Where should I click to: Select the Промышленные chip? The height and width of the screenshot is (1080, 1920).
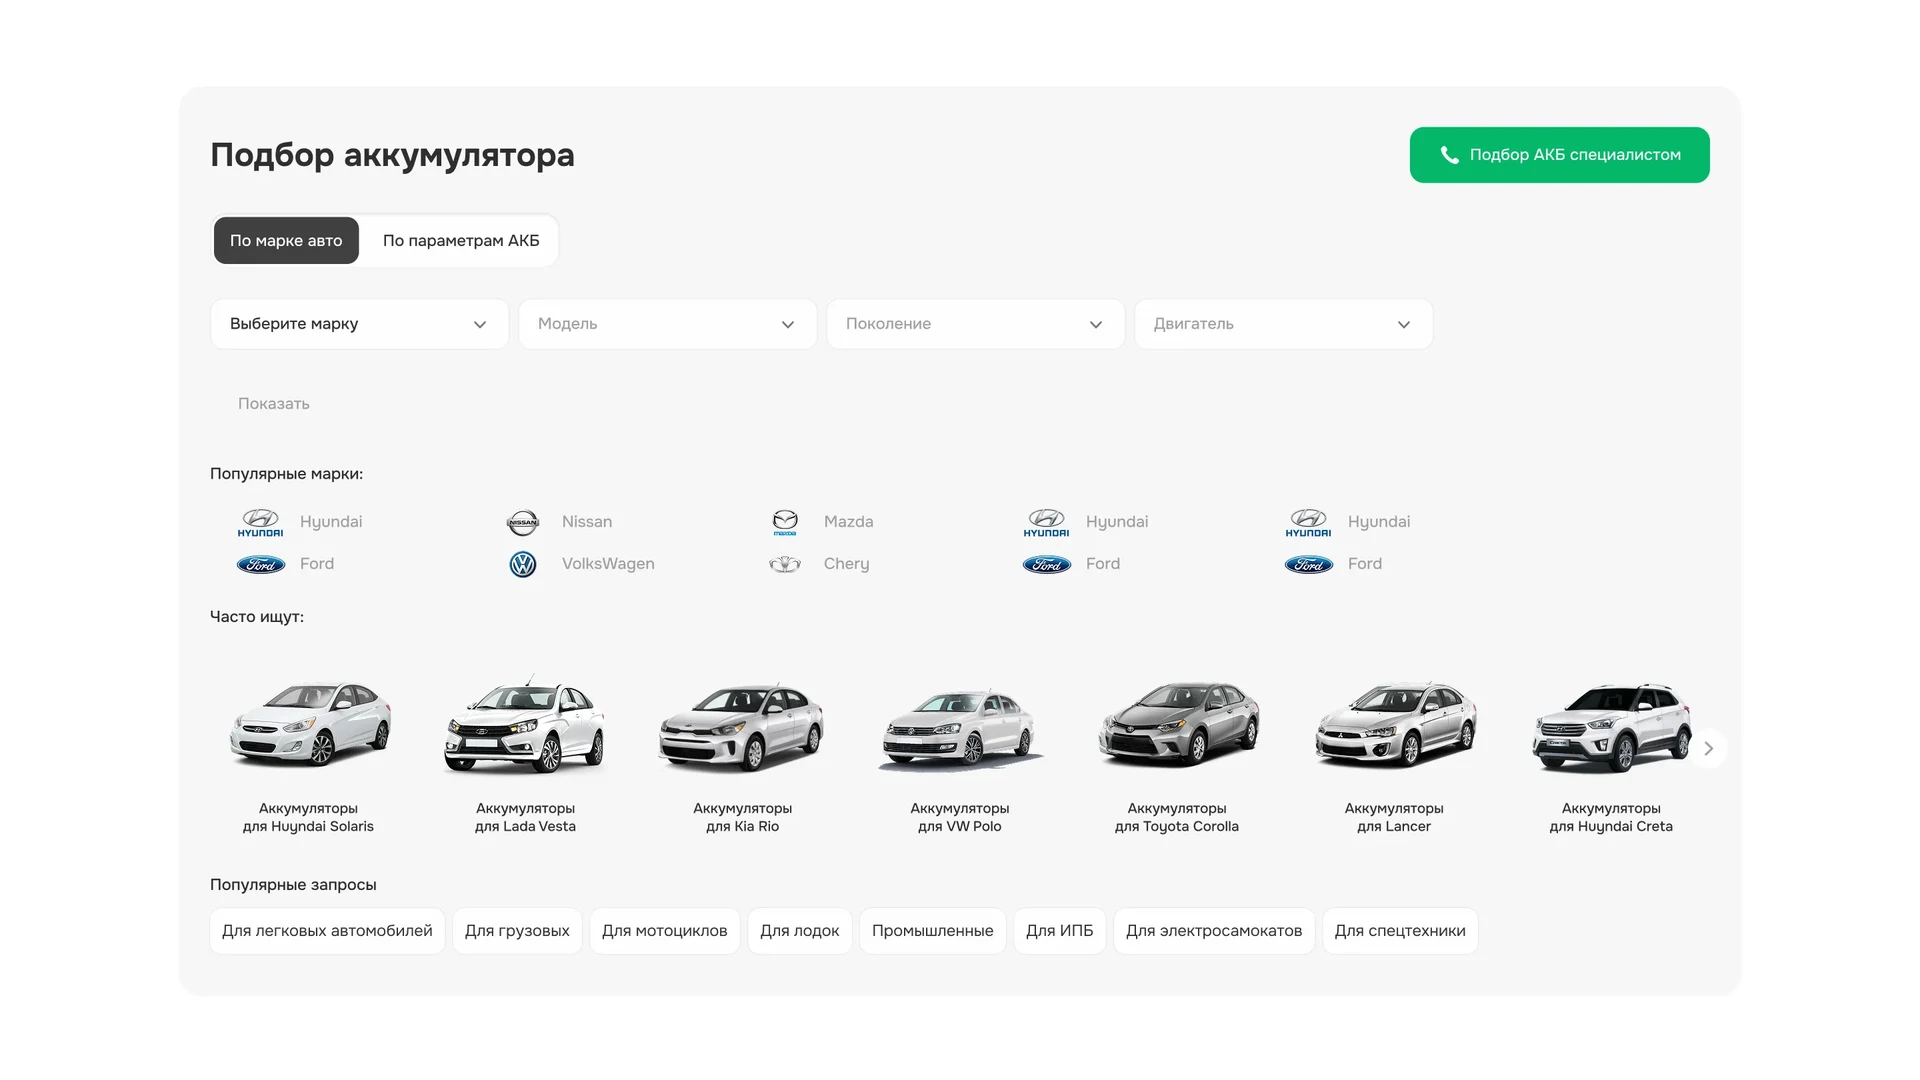(933, 931)
